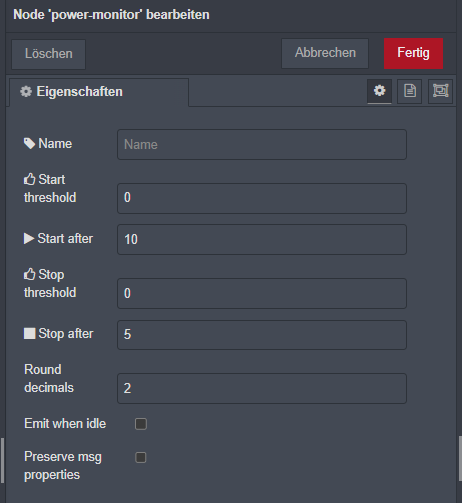Cancel editing with the Abbrechen button
This screenshot has height=503, width=462.
325,53
